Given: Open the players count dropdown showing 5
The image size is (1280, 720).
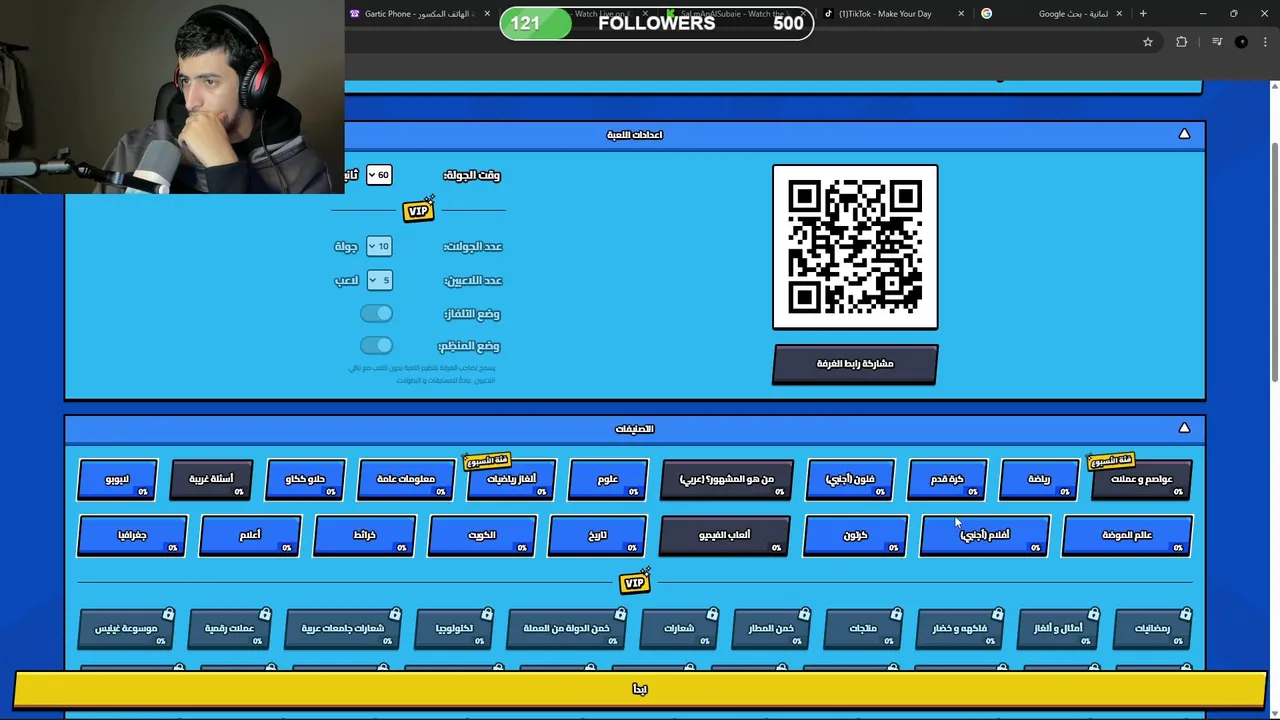Looking at the screenshot, I should point(379,280).
